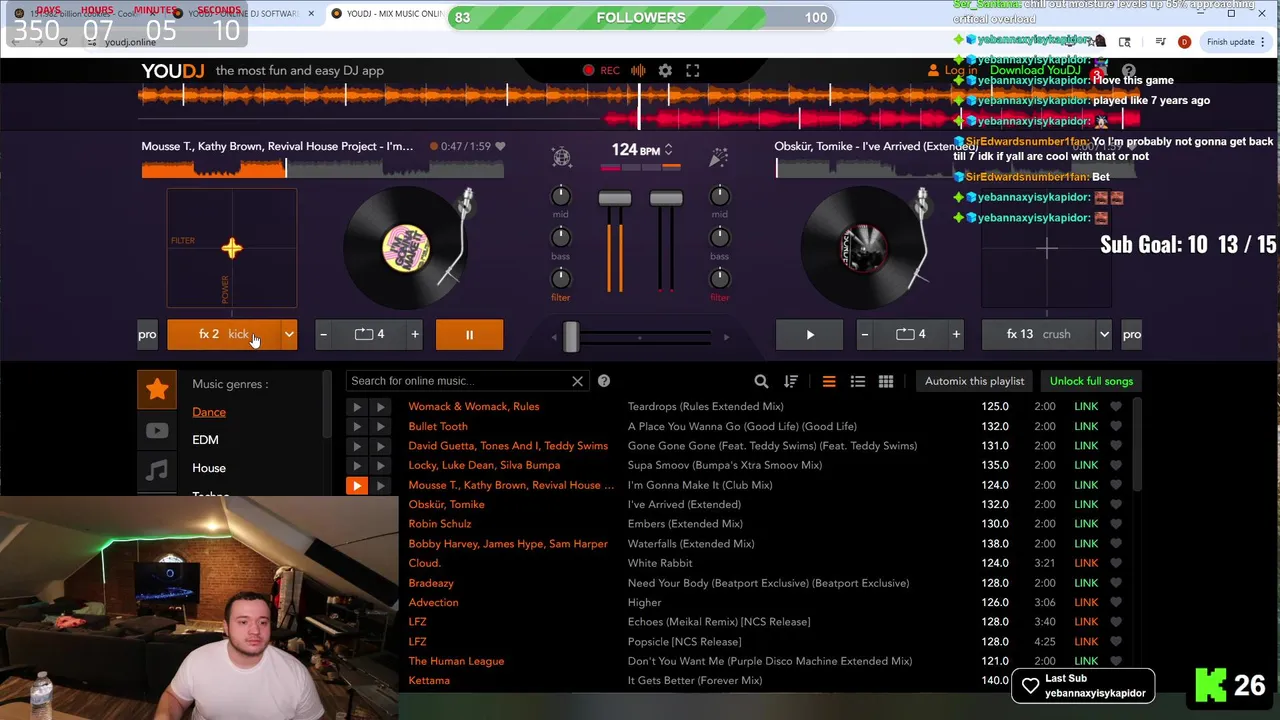Select the Kettama artist name
Viewport: 1280px width, 720px height.
click(x=429, y=680)
